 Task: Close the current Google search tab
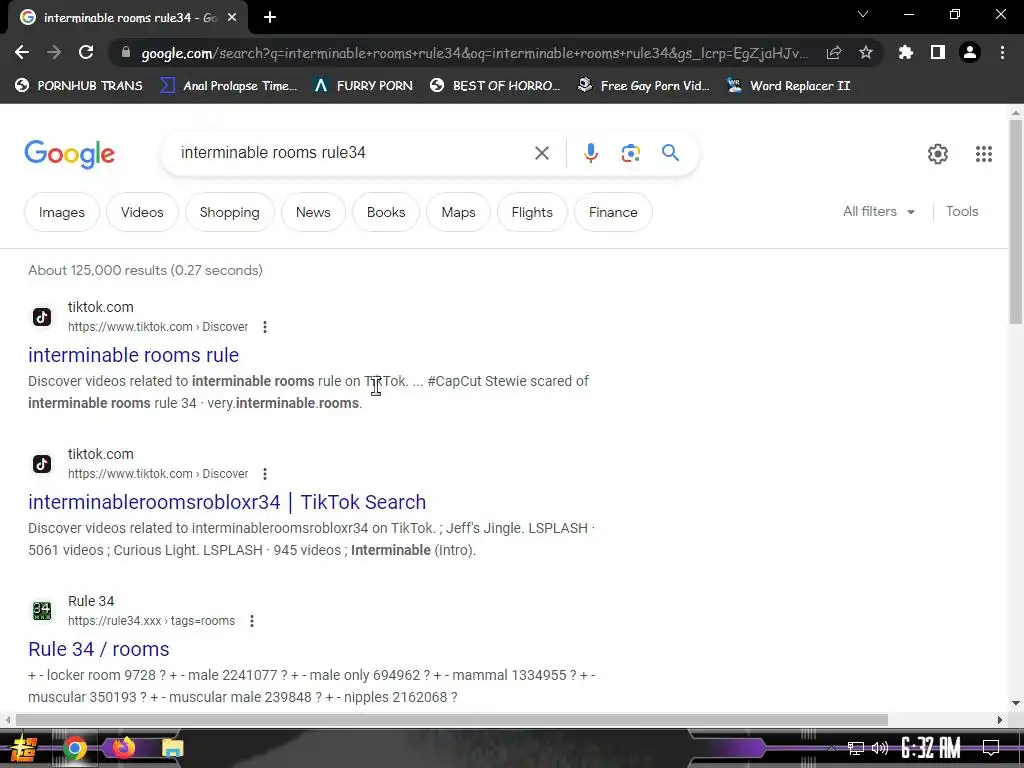click(x=232, y=18)
